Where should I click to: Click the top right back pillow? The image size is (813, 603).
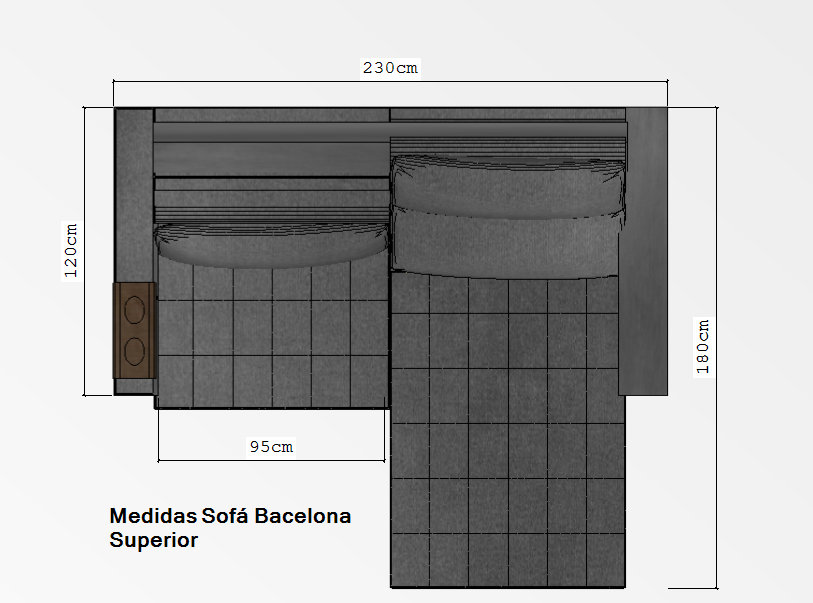click(508, 183)
